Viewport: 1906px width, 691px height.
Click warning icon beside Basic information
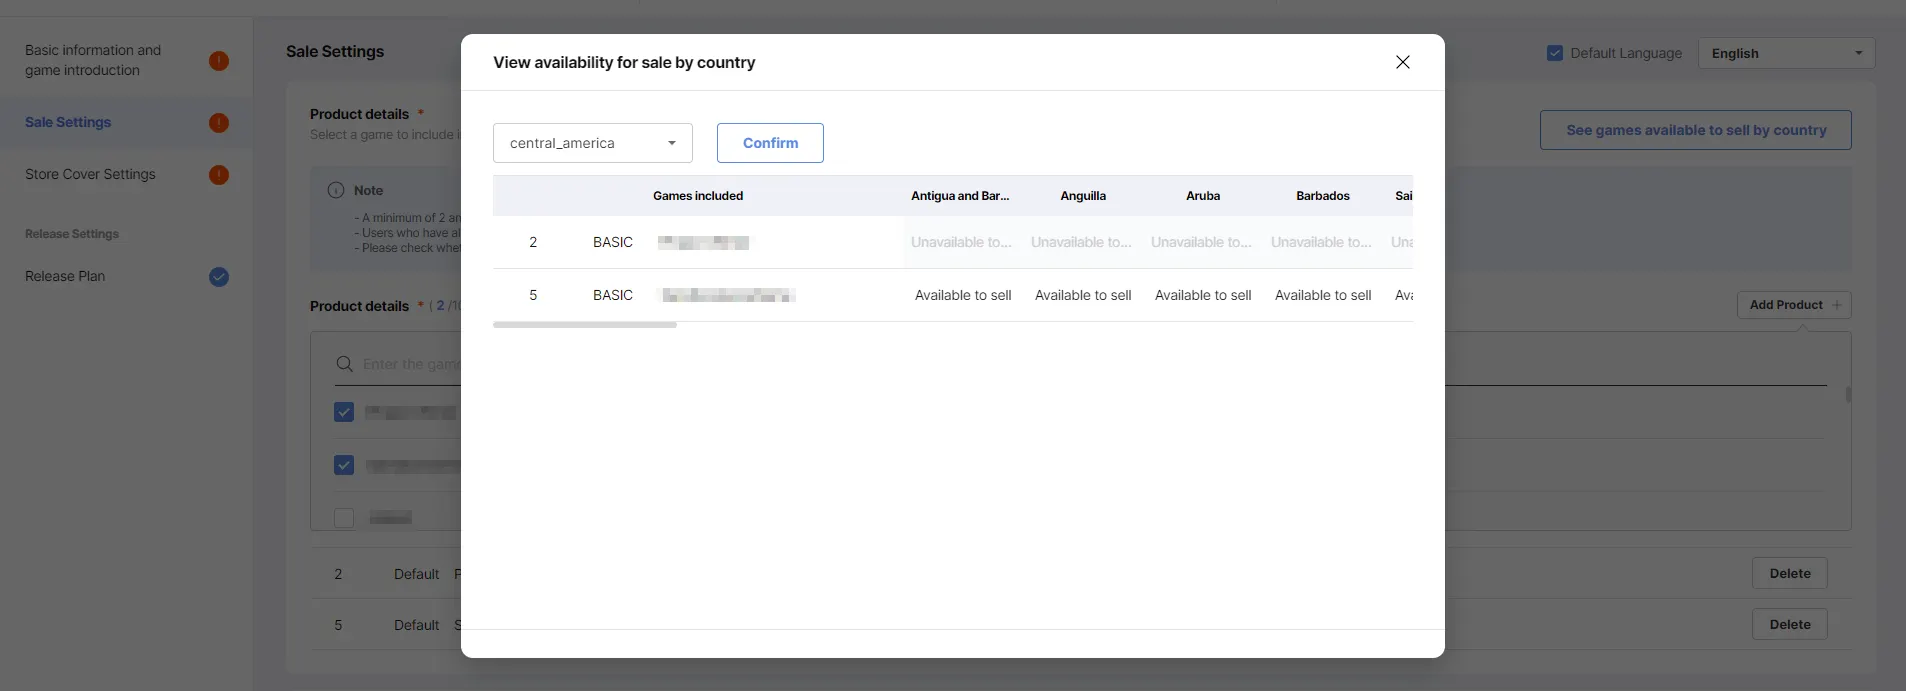pos(219,61)
